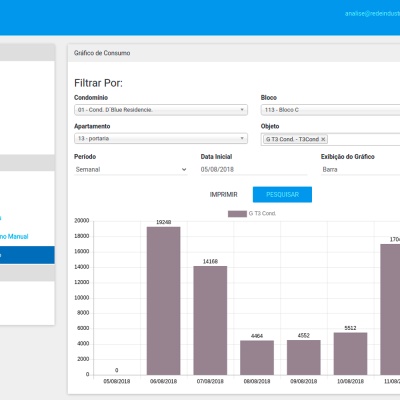Click the 08/08/2018 bar valued 4464
This screenshot has width=400, height=400.
point(257,358)
